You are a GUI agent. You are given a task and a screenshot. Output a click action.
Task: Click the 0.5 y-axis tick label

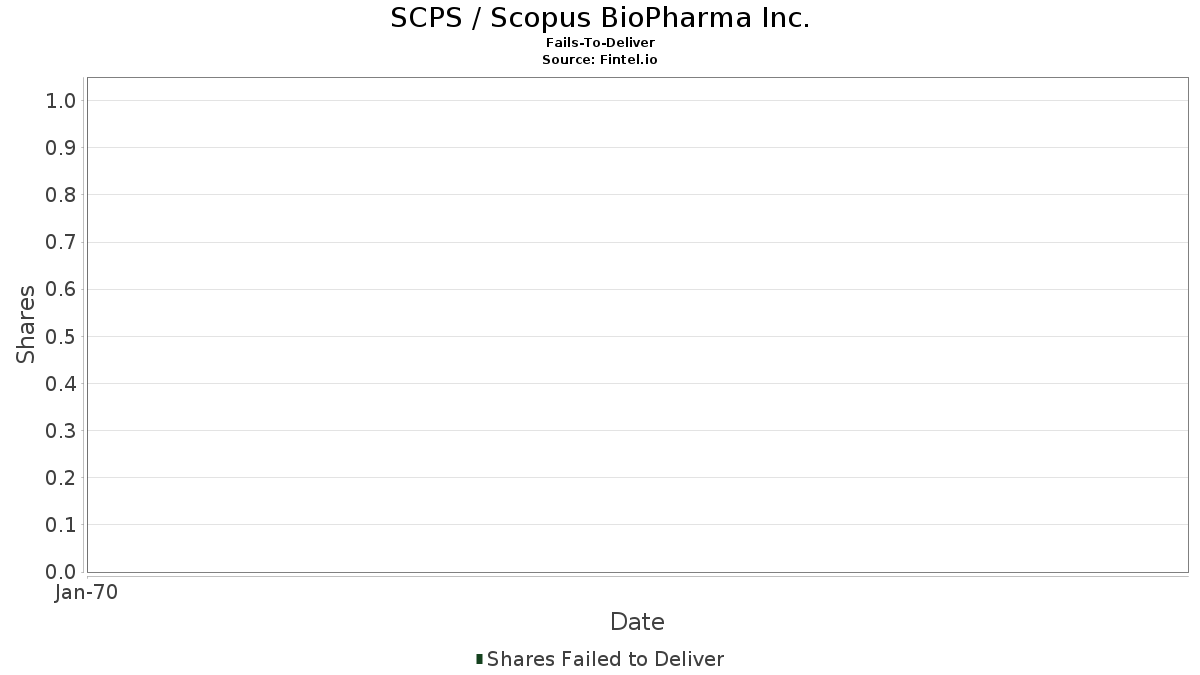click(x=61, y=336)
